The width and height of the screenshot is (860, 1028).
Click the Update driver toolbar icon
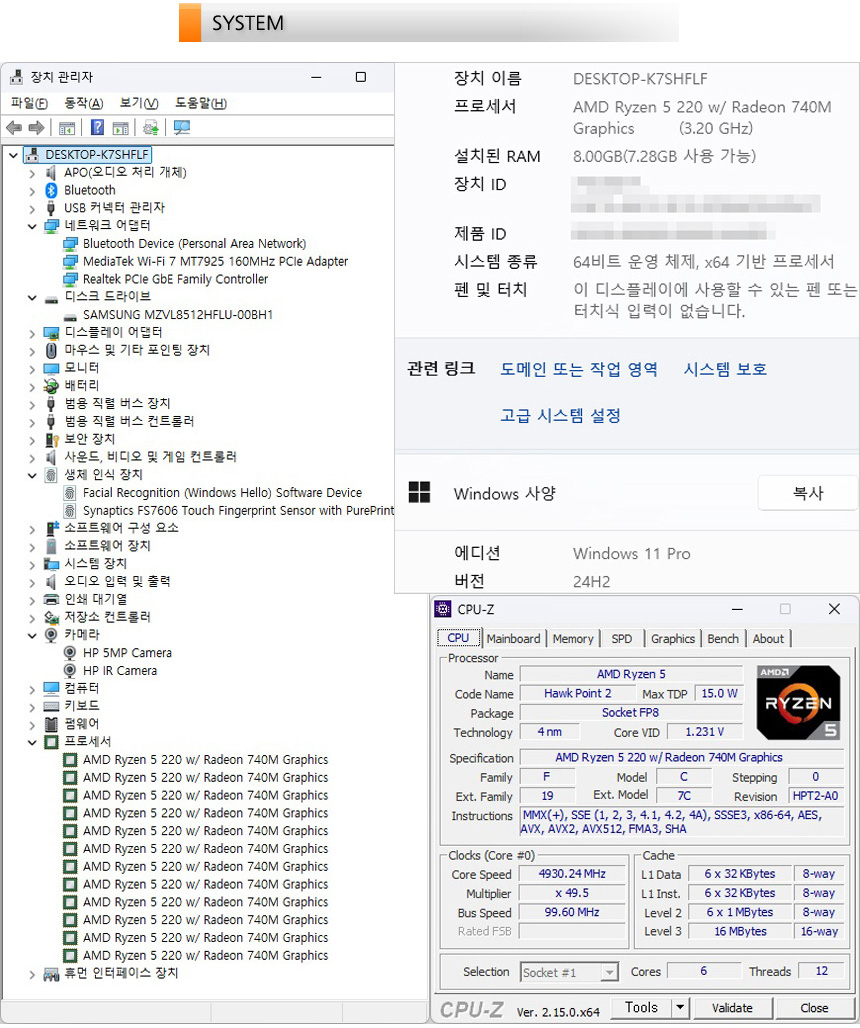(x=150, y=128)
